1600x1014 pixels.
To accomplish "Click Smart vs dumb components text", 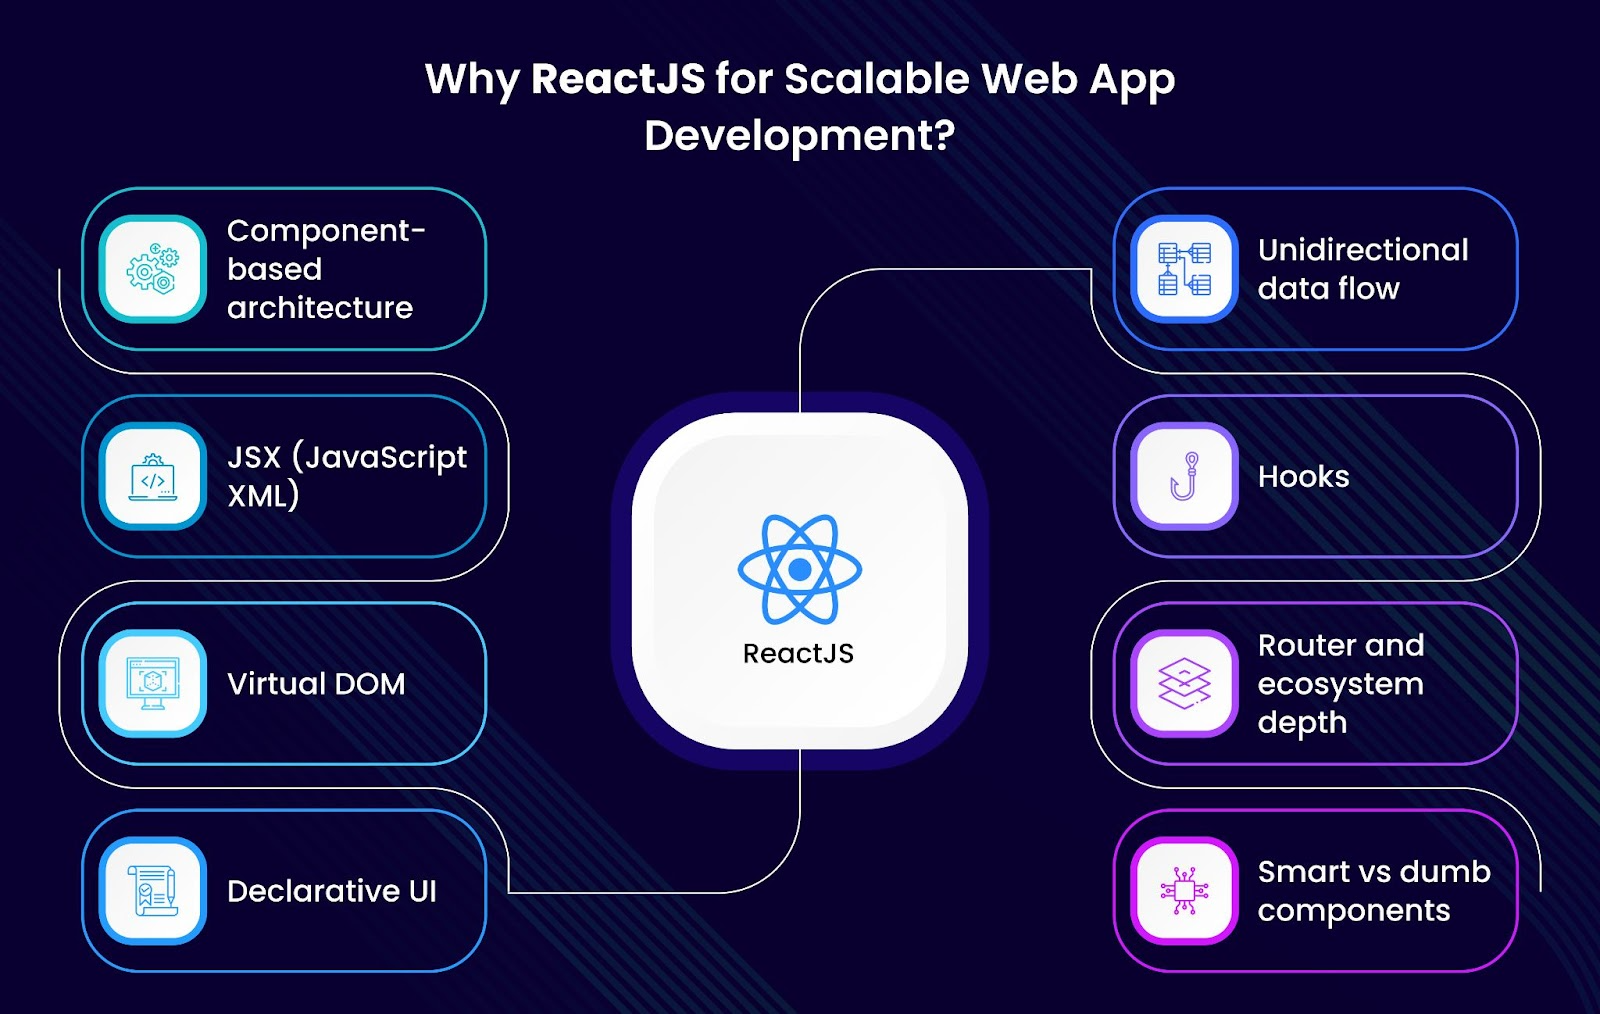I will point(1374,891).
